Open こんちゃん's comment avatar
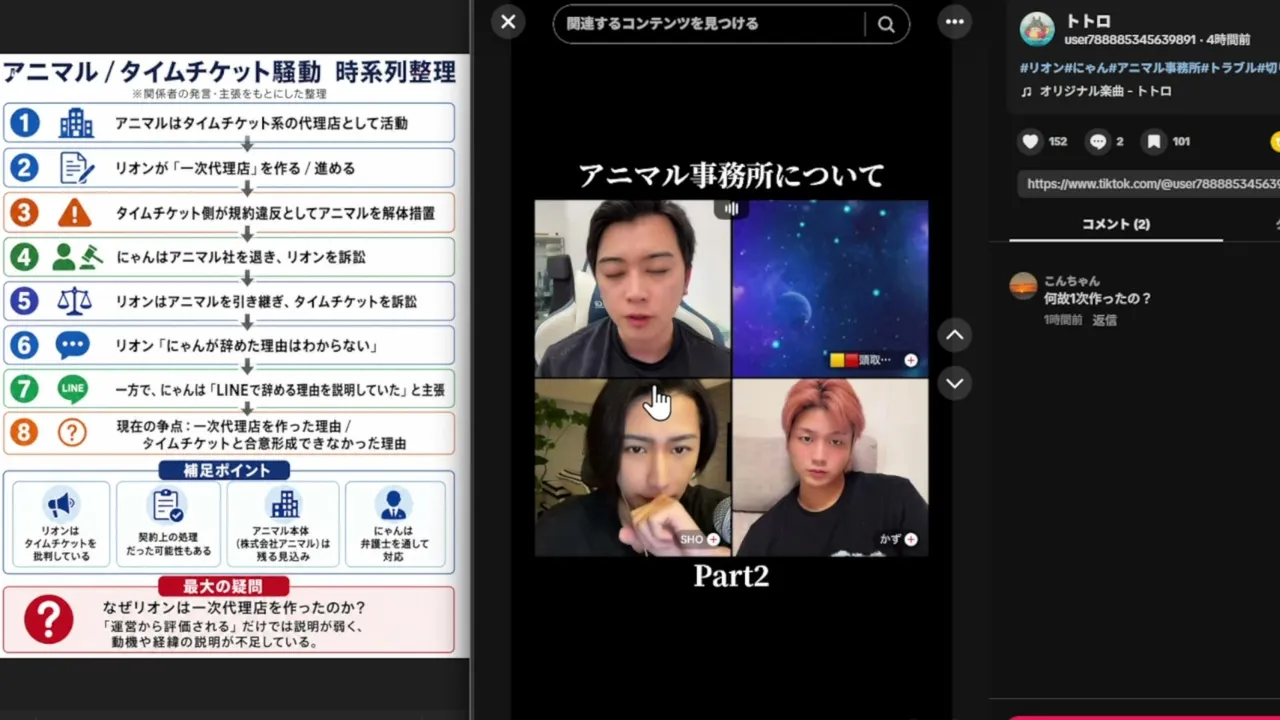 tap(1023, 286)
